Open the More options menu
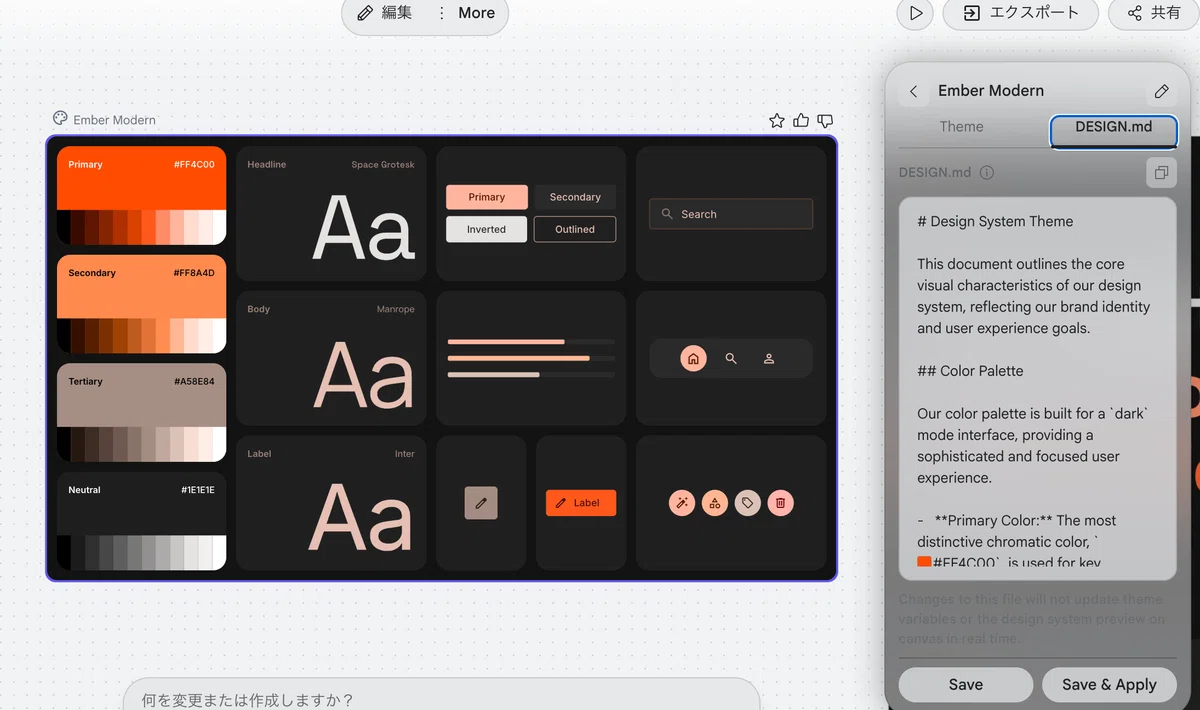The image size is (1200, 710). coord(466,13)
